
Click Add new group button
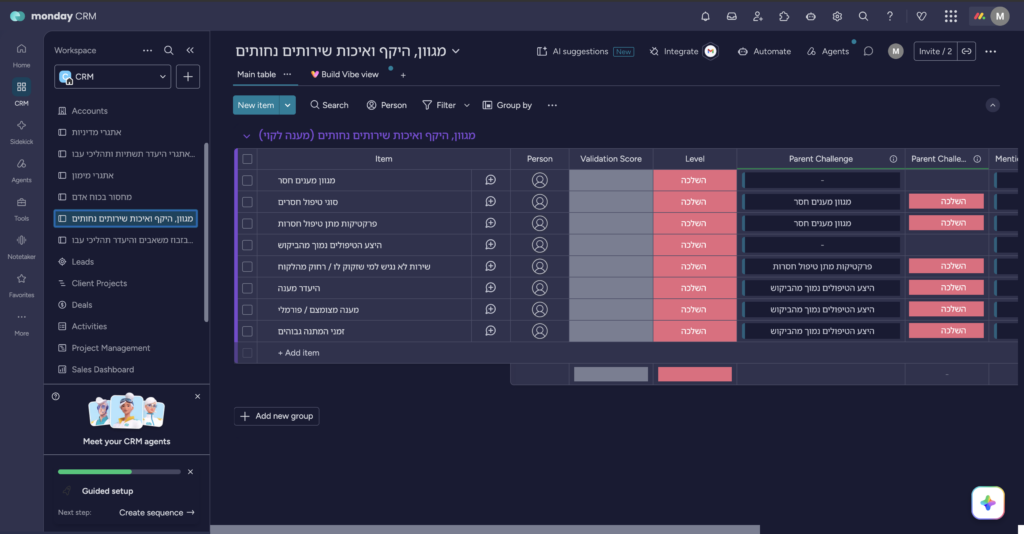276,416
